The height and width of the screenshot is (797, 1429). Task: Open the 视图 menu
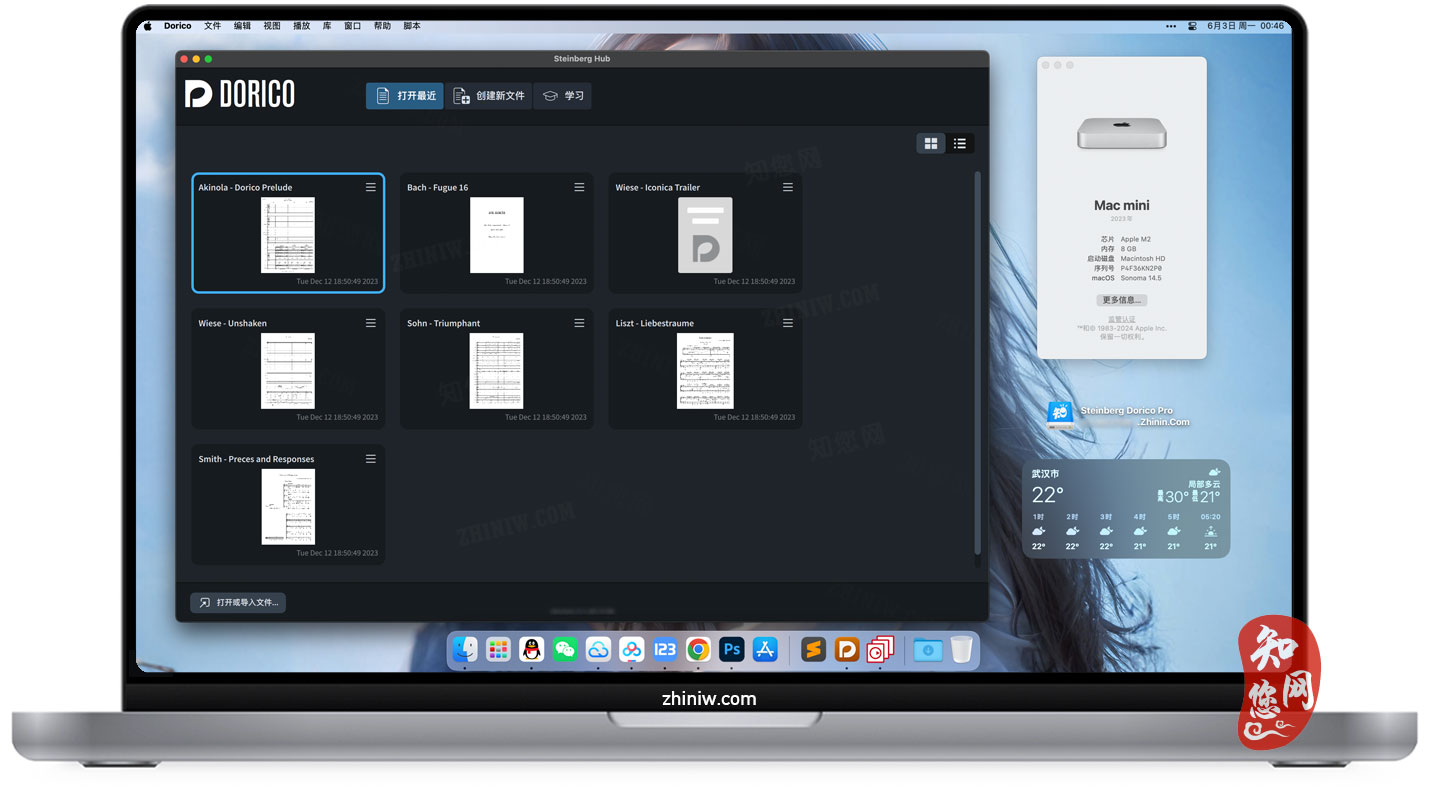272,26
